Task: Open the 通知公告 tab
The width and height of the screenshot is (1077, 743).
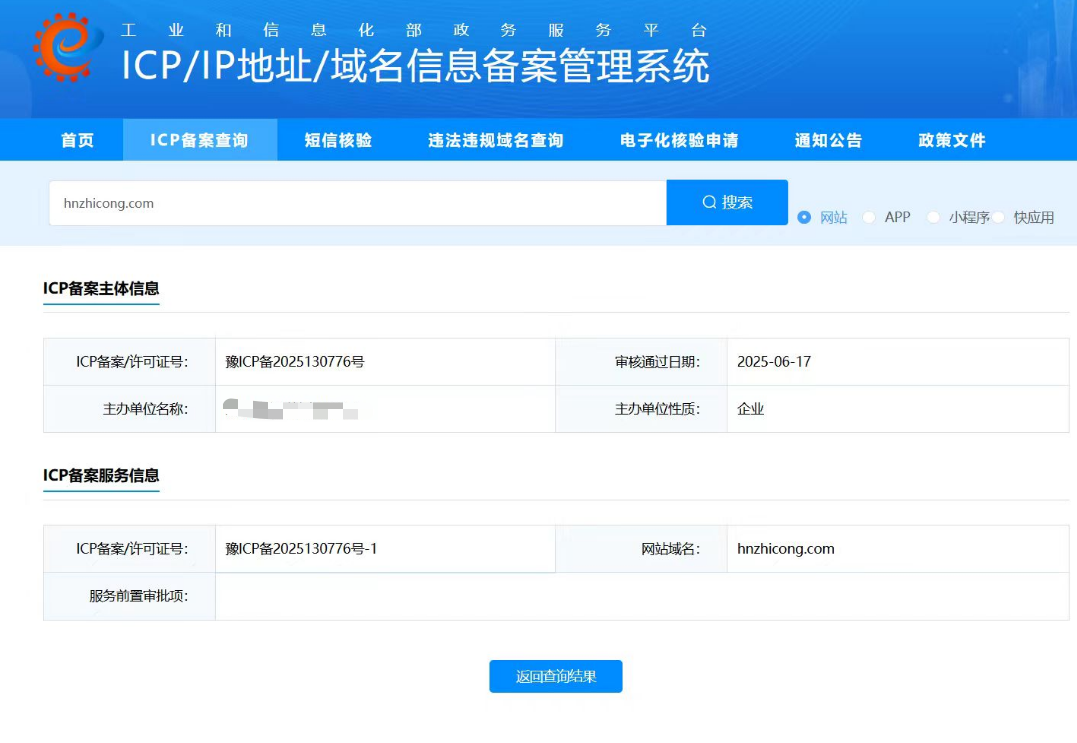Action: (x=828, y=140)
